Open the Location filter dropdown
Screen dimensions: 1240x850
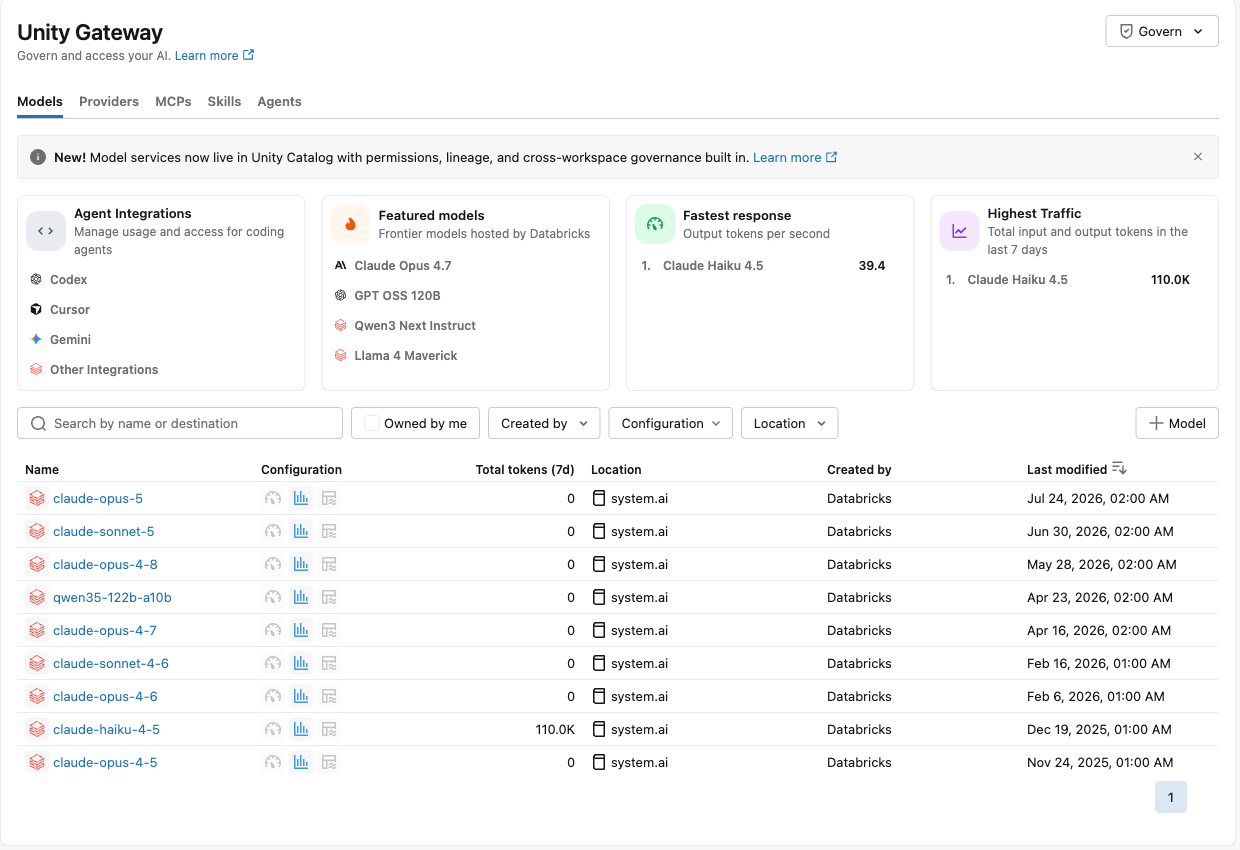(x=789, y=423)
